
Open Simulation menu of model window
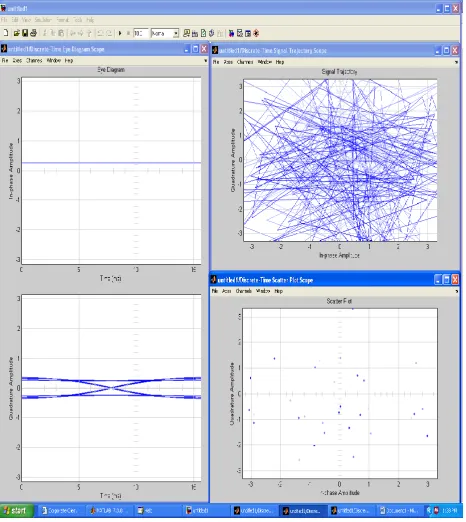pos(43,20)
